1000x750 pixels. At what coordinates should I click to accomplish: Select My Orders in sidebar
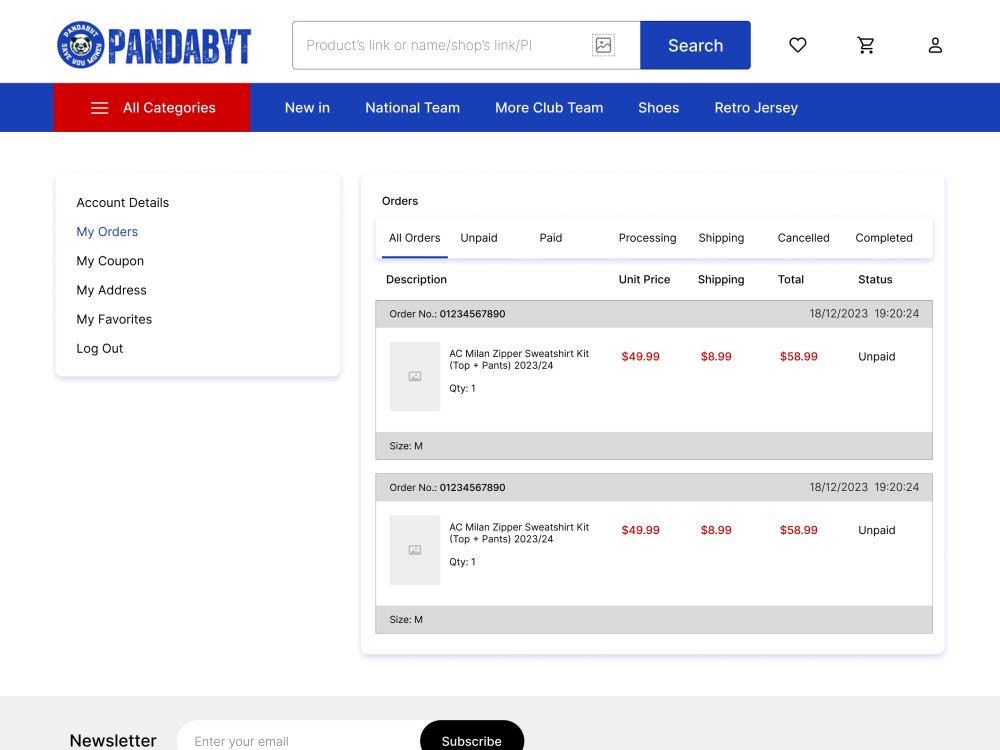click(x=107, y=232)
